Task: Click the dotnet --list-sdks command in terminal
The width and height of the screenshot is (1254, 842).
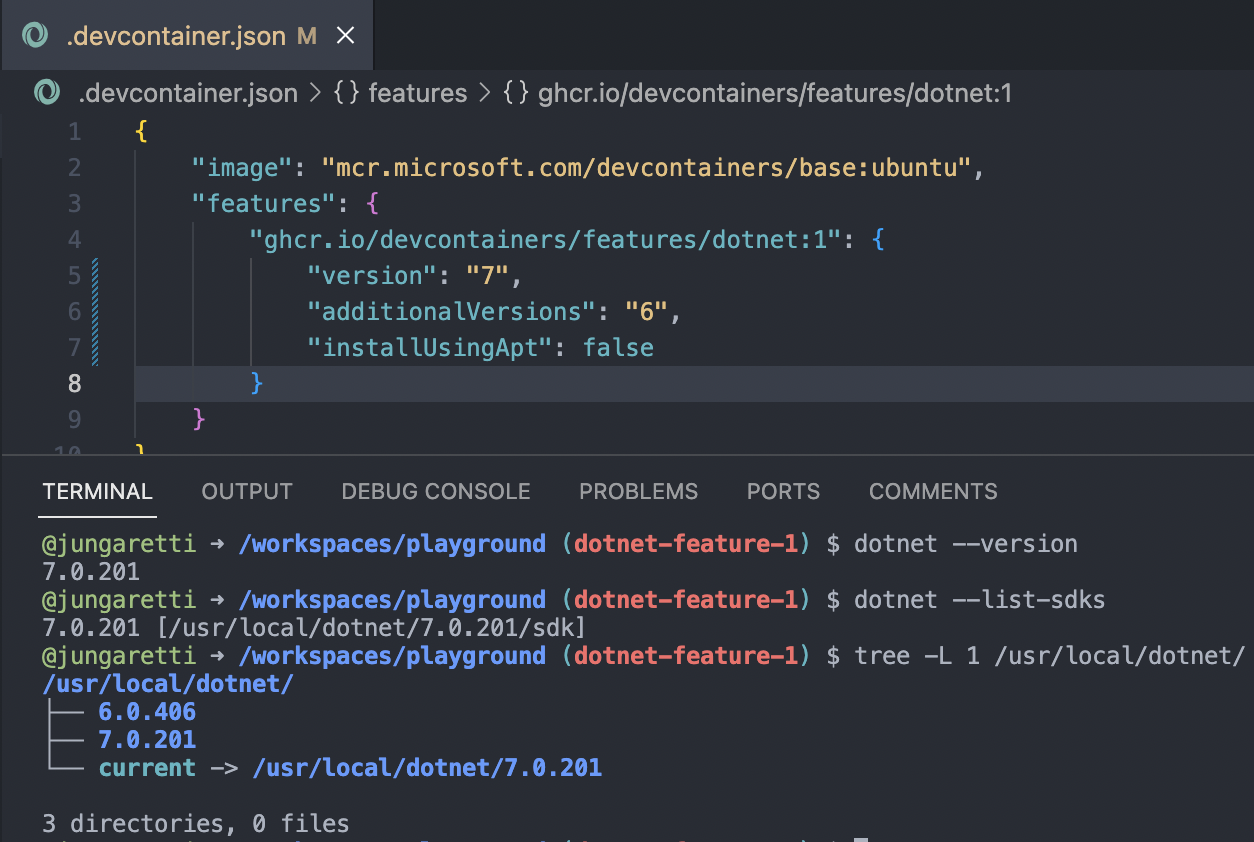Action: pos(980,600)
